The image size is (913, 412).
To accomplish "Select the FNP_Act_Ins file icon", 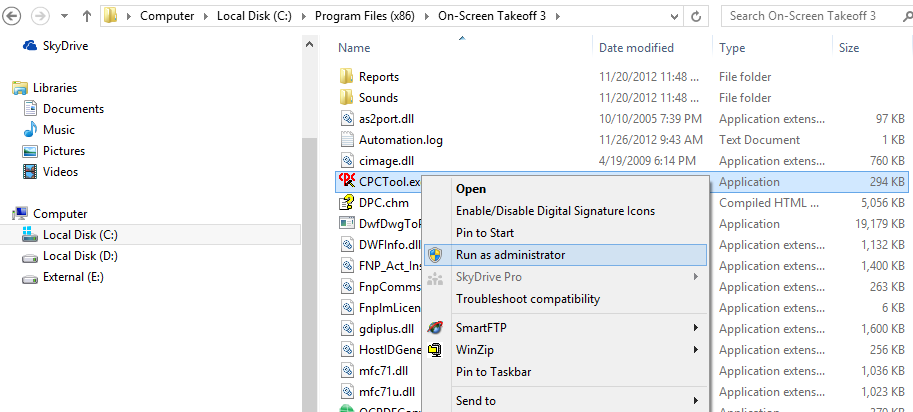I will point(347,265).
